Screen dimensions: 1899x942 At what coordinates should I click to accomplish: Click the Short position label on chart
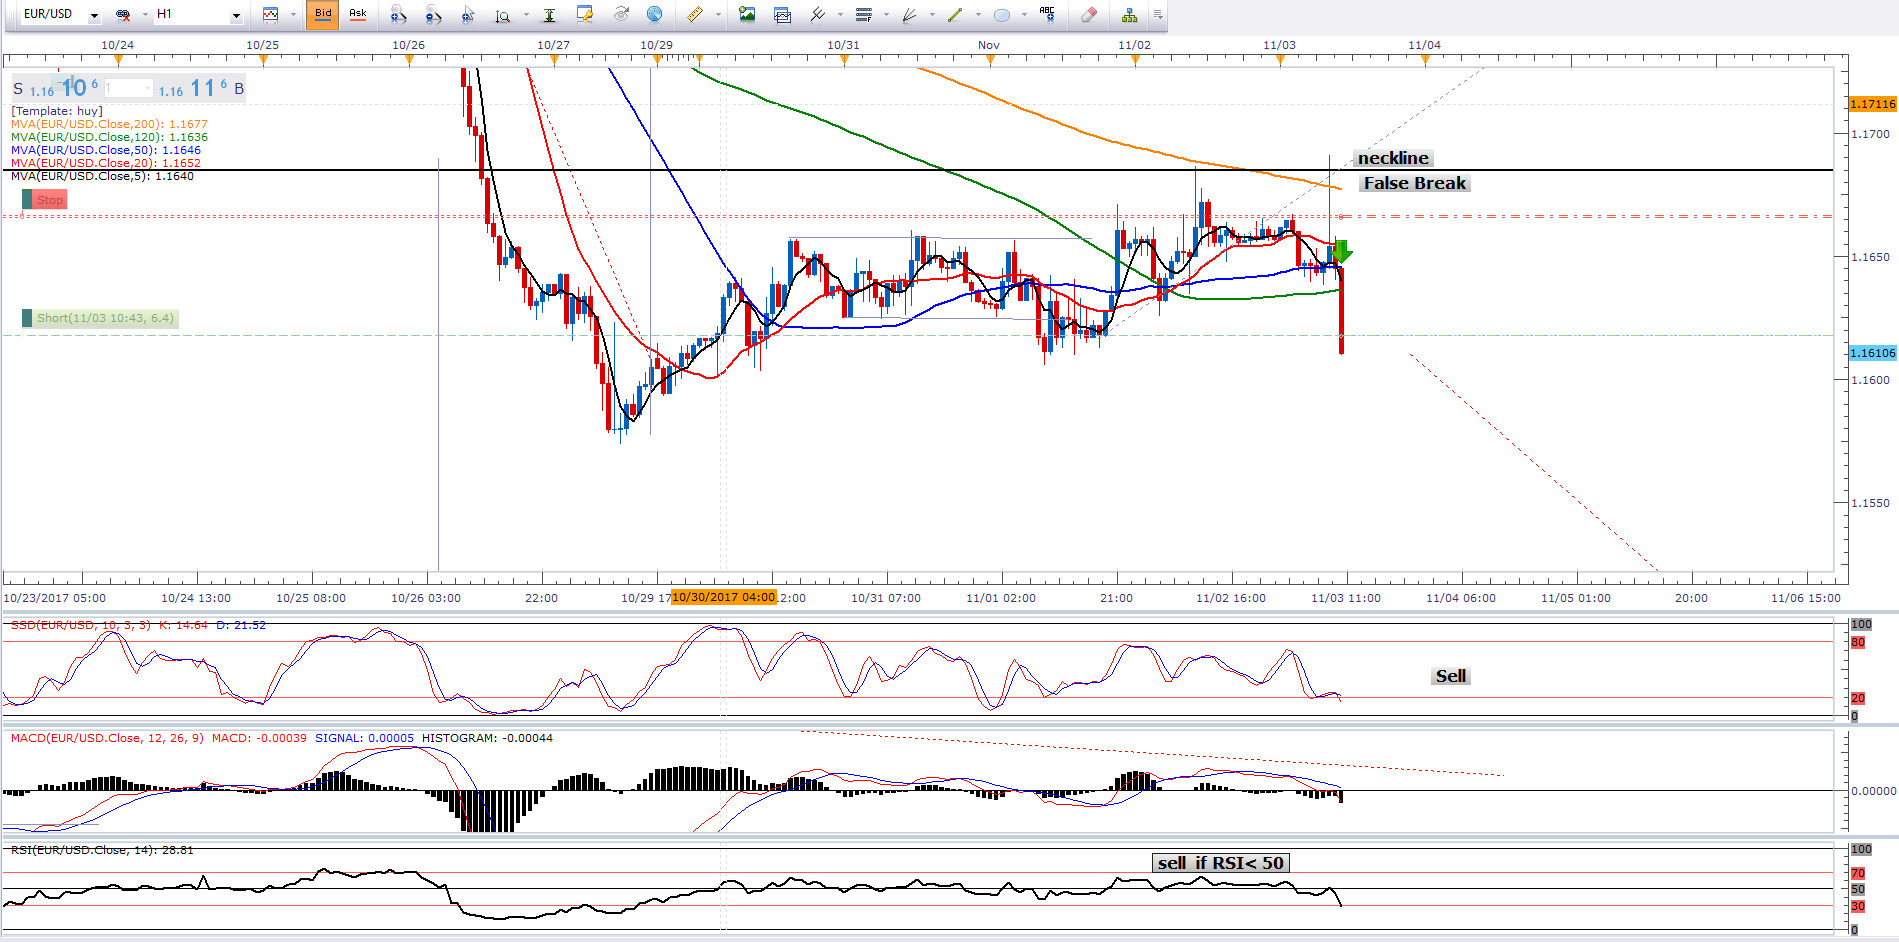(x=104, y=318)
